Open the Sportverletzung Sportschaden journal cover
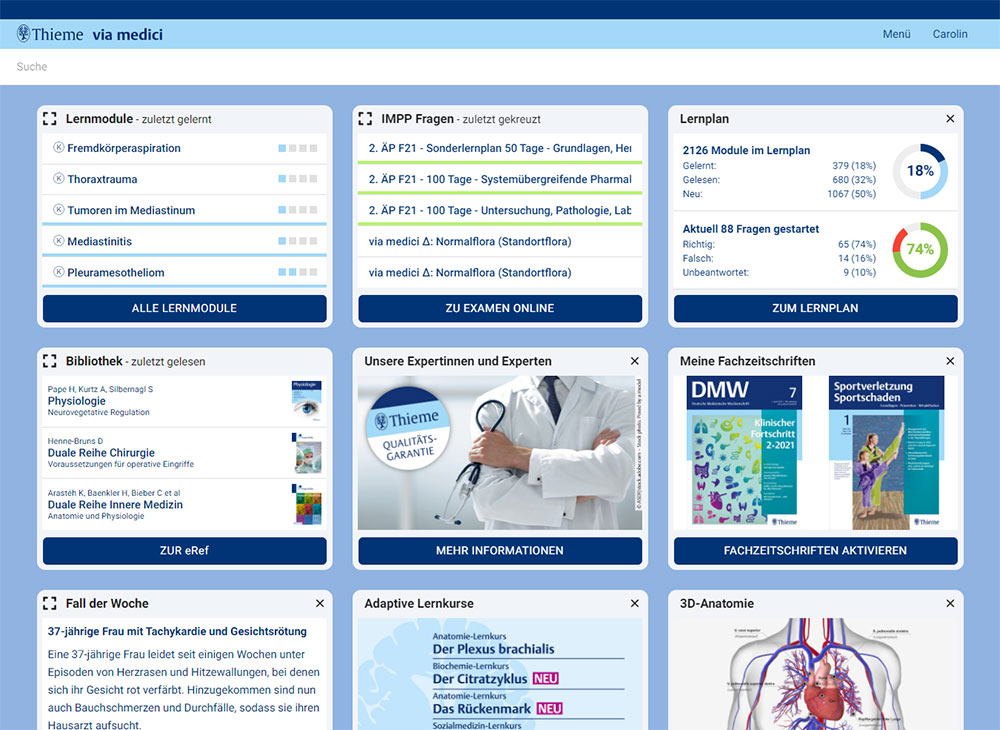Viewport: 1000px width, 730px height. (x=886, y=452)
